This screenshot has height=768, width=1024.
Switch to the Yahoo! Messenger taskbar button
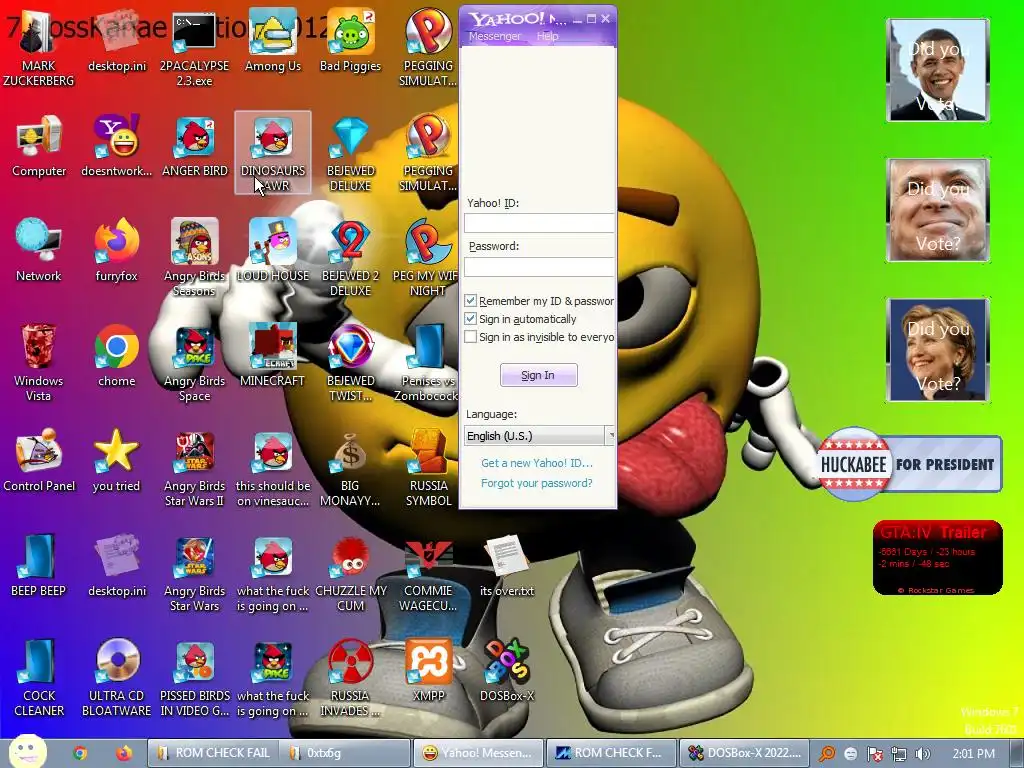point(478,753)
